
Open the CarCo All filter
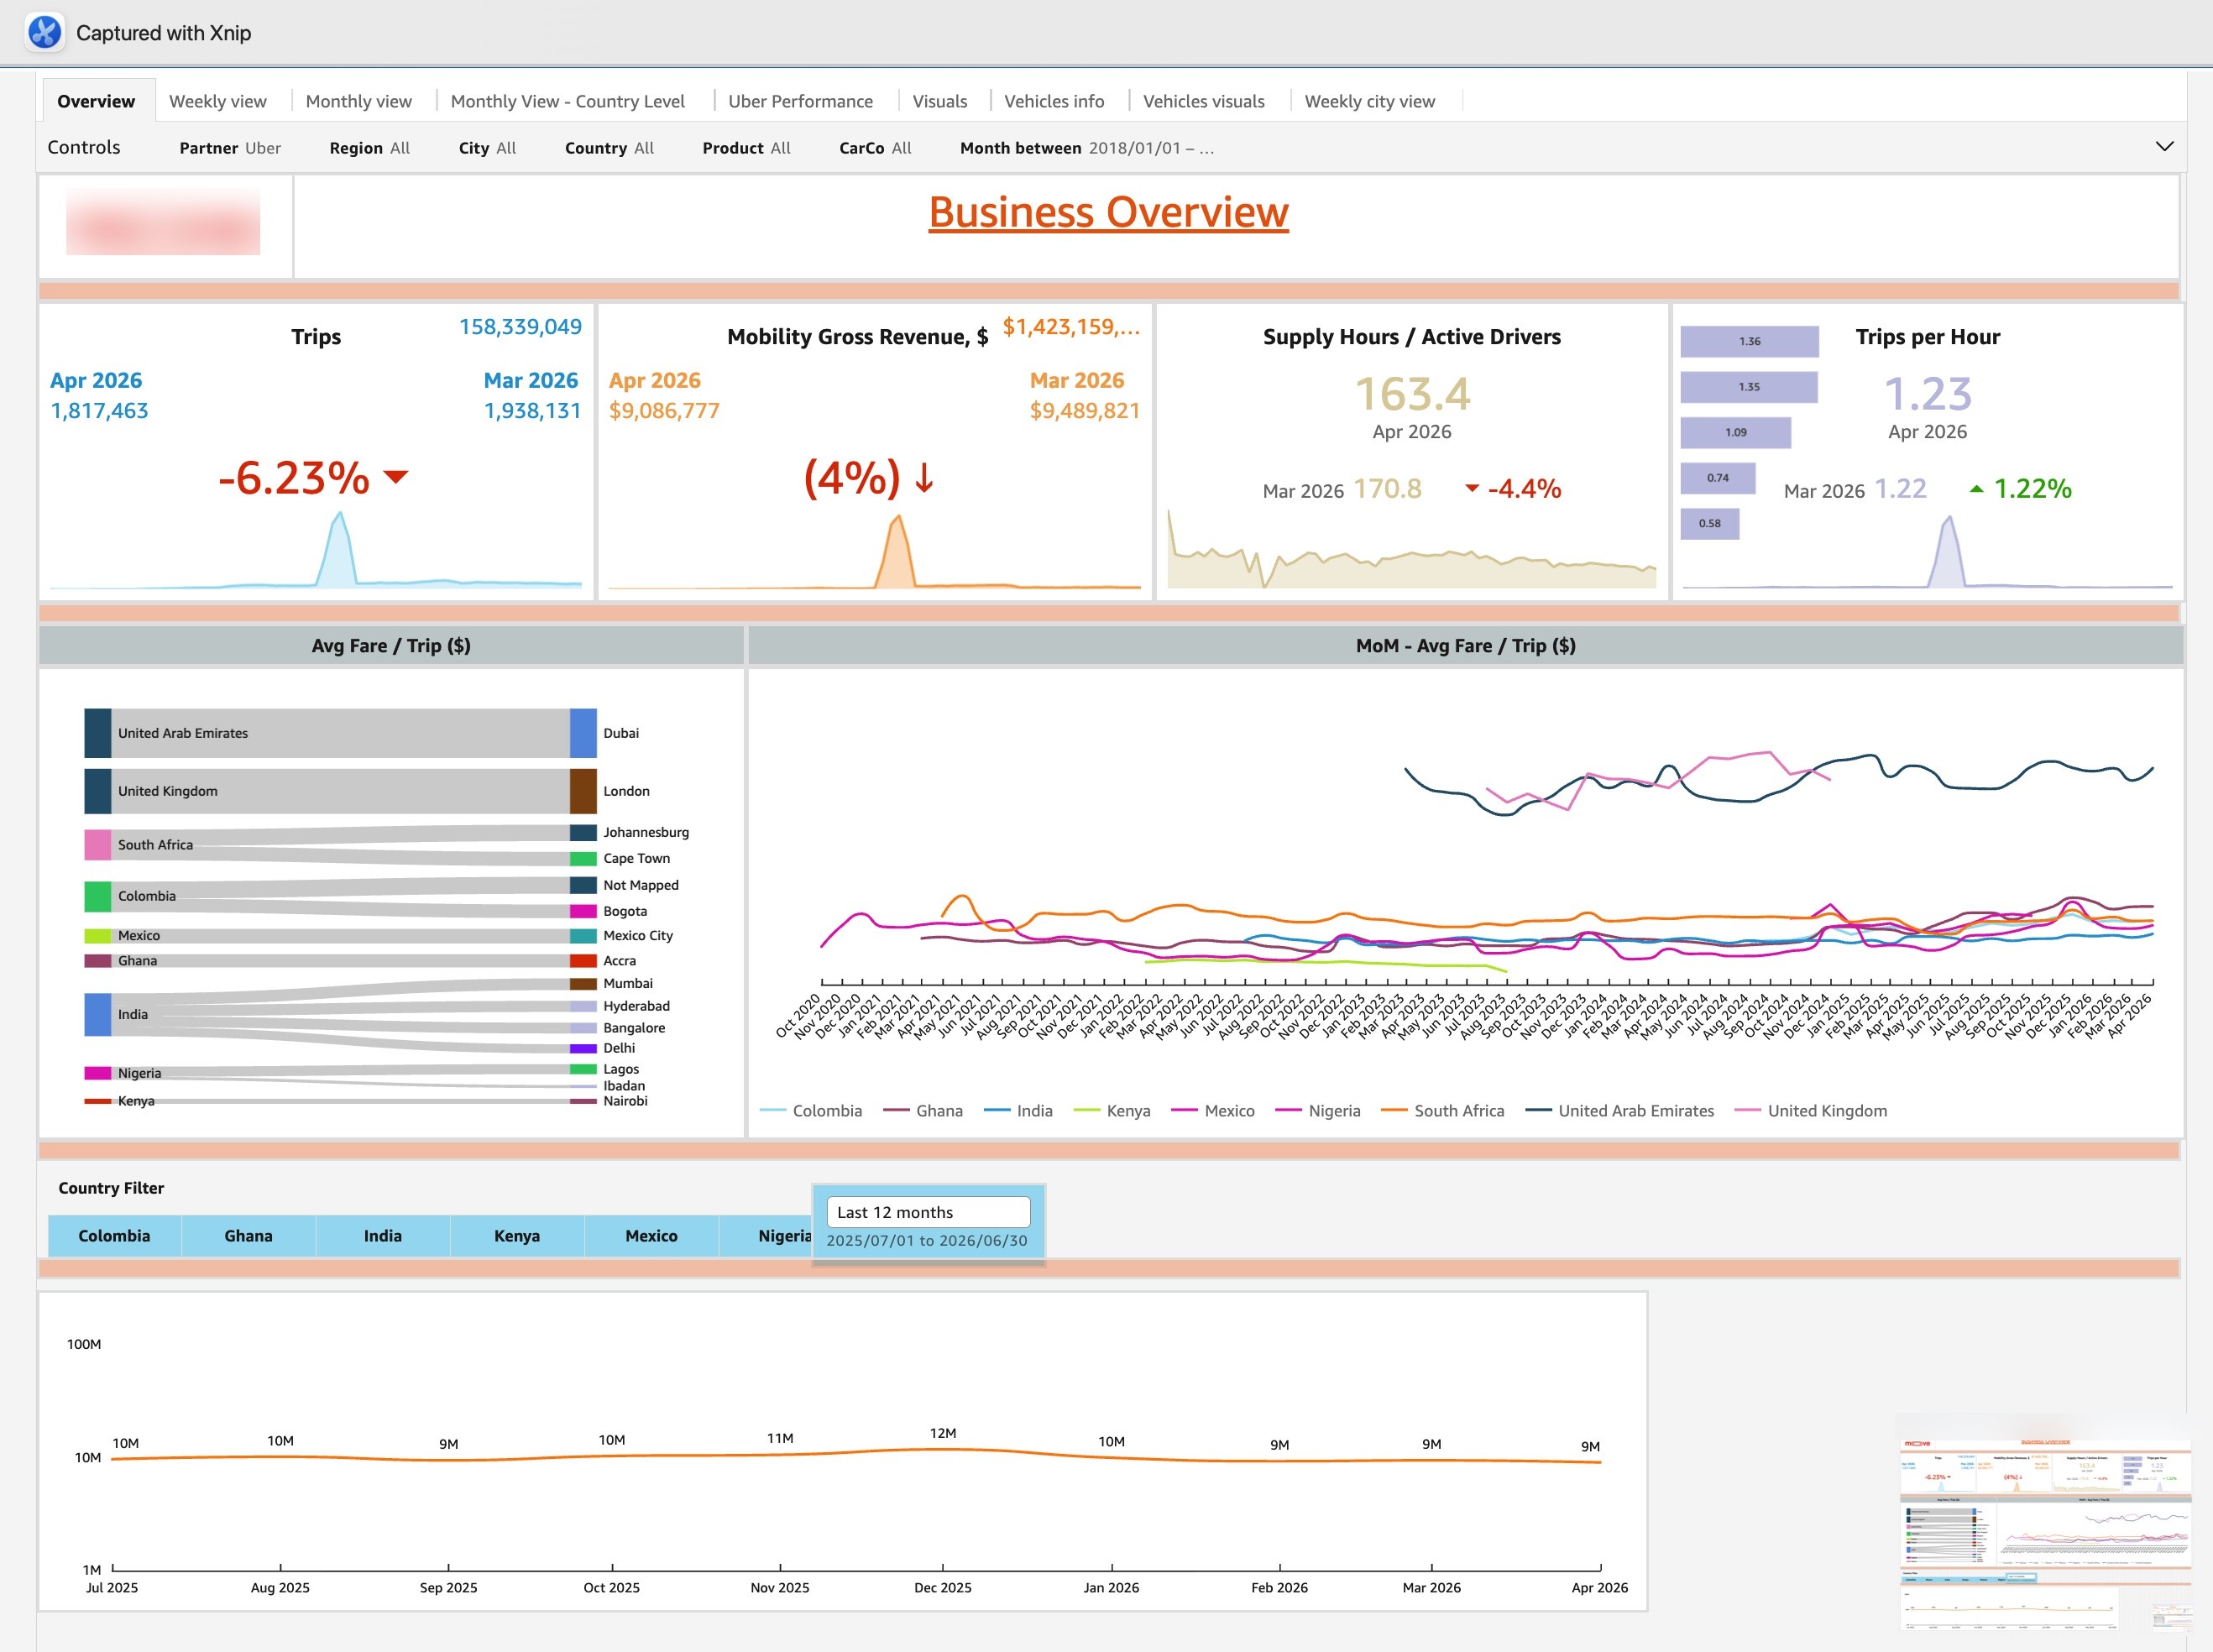click(876, 148)
